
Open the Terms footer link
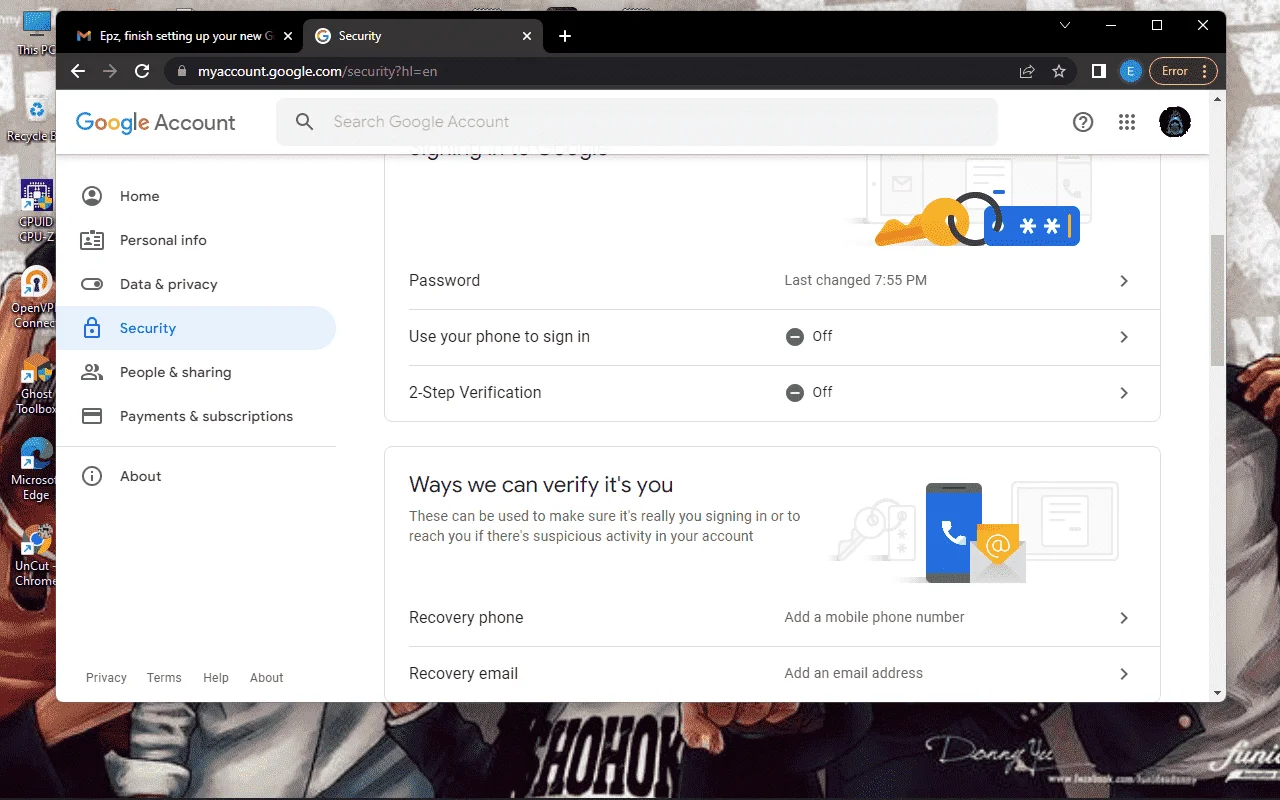164,678
